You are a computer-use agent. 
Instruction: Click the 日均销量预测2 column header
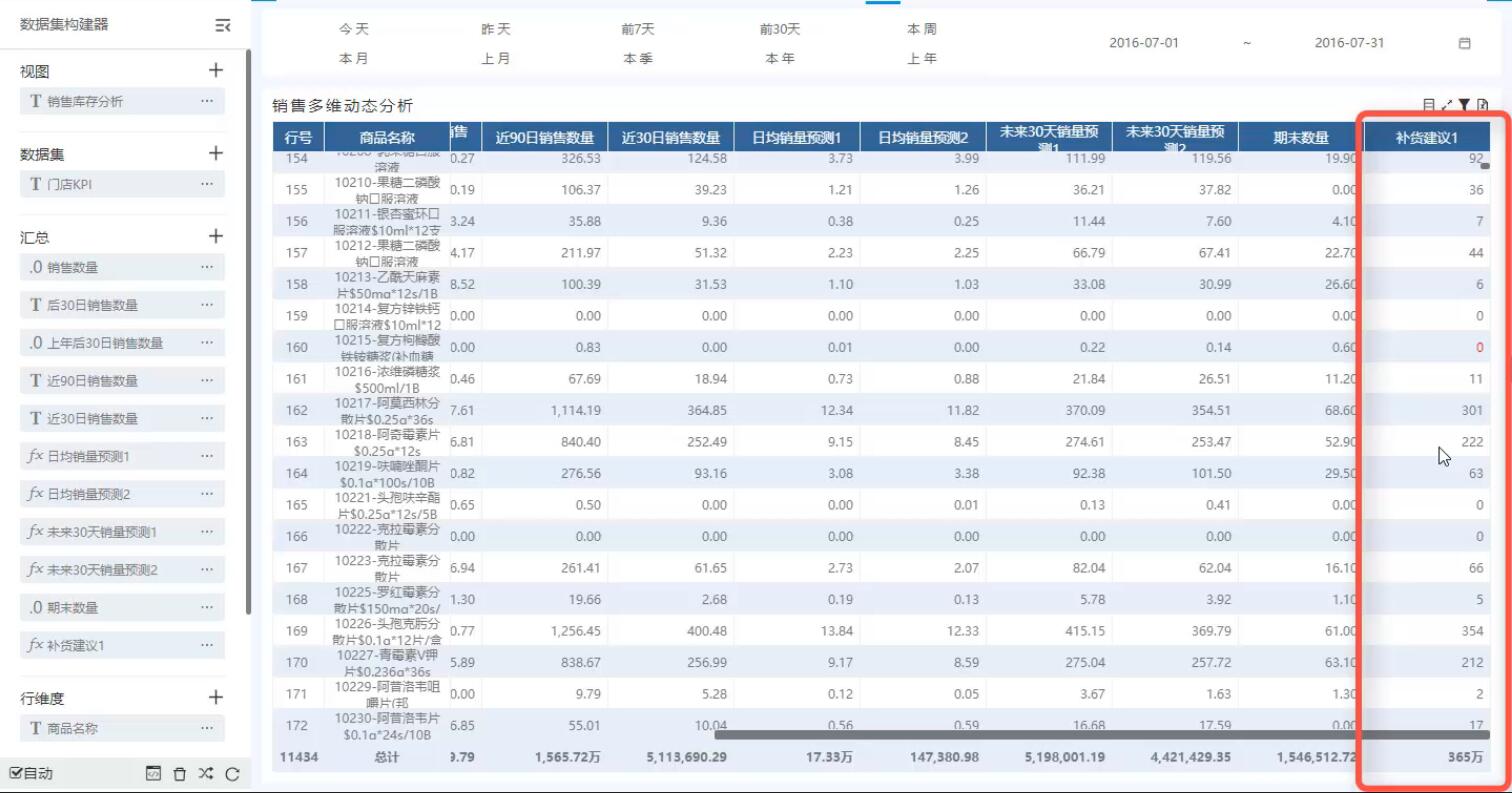pos(923,137)
